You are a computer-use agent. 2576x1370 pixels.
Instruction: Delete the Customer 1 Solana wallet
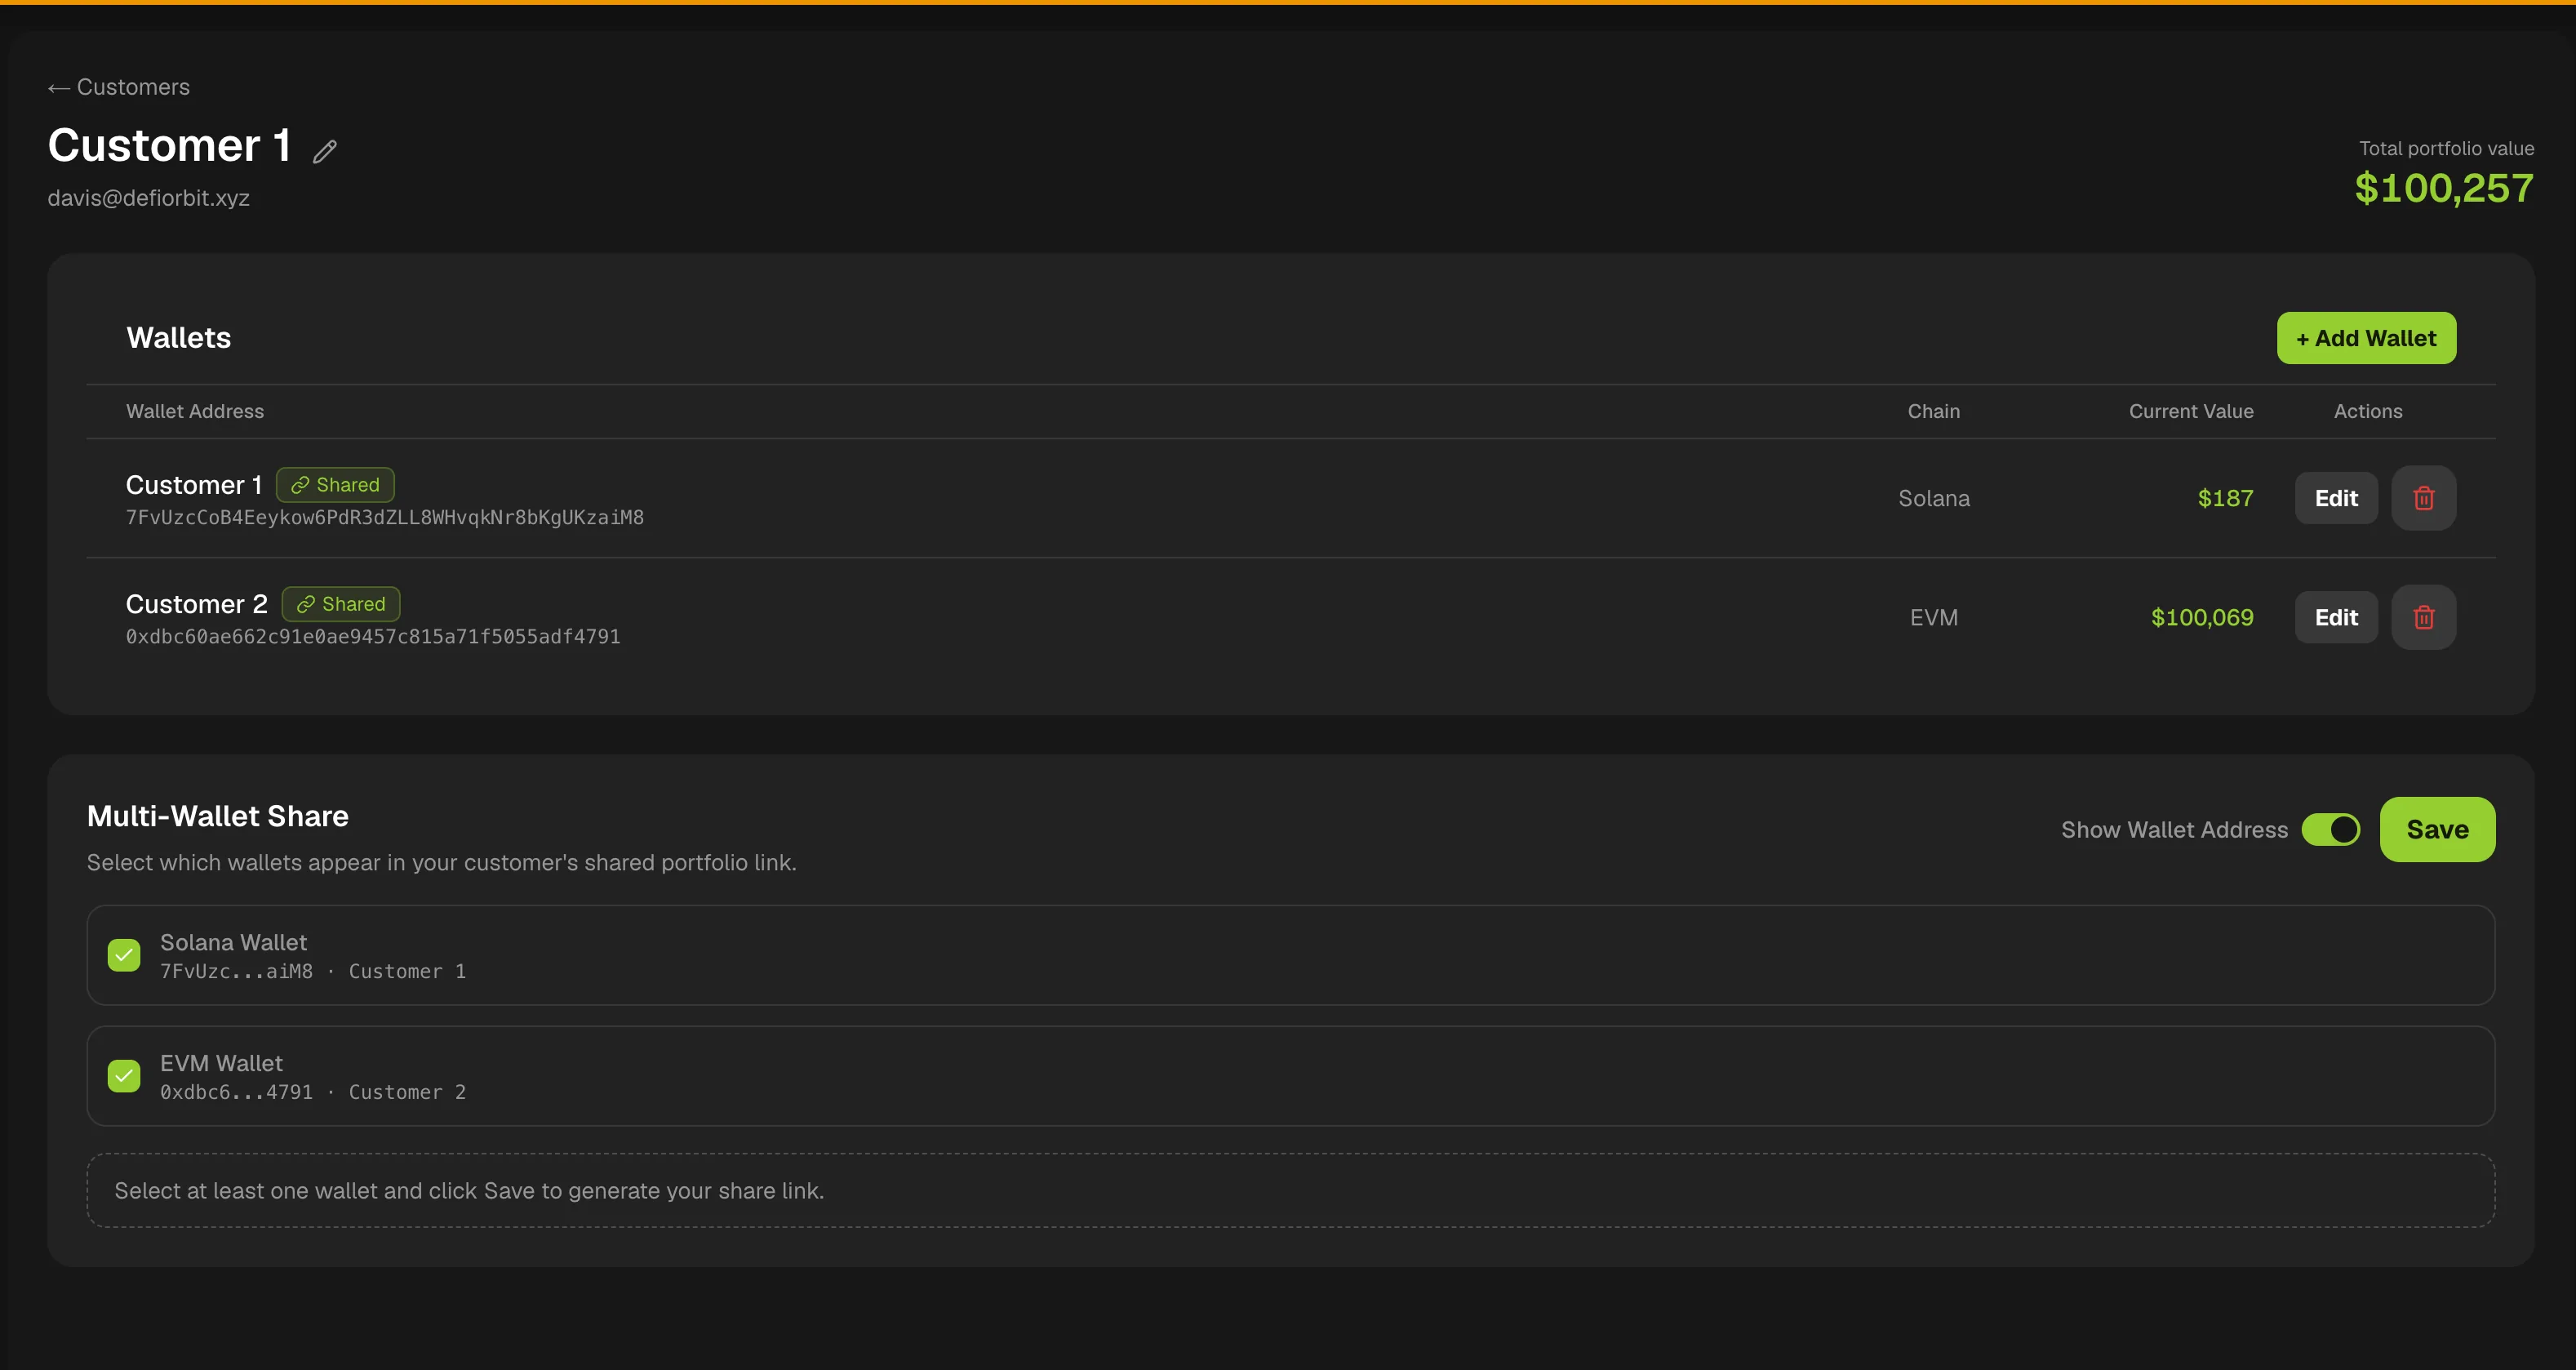click(x=2423, y=498)
